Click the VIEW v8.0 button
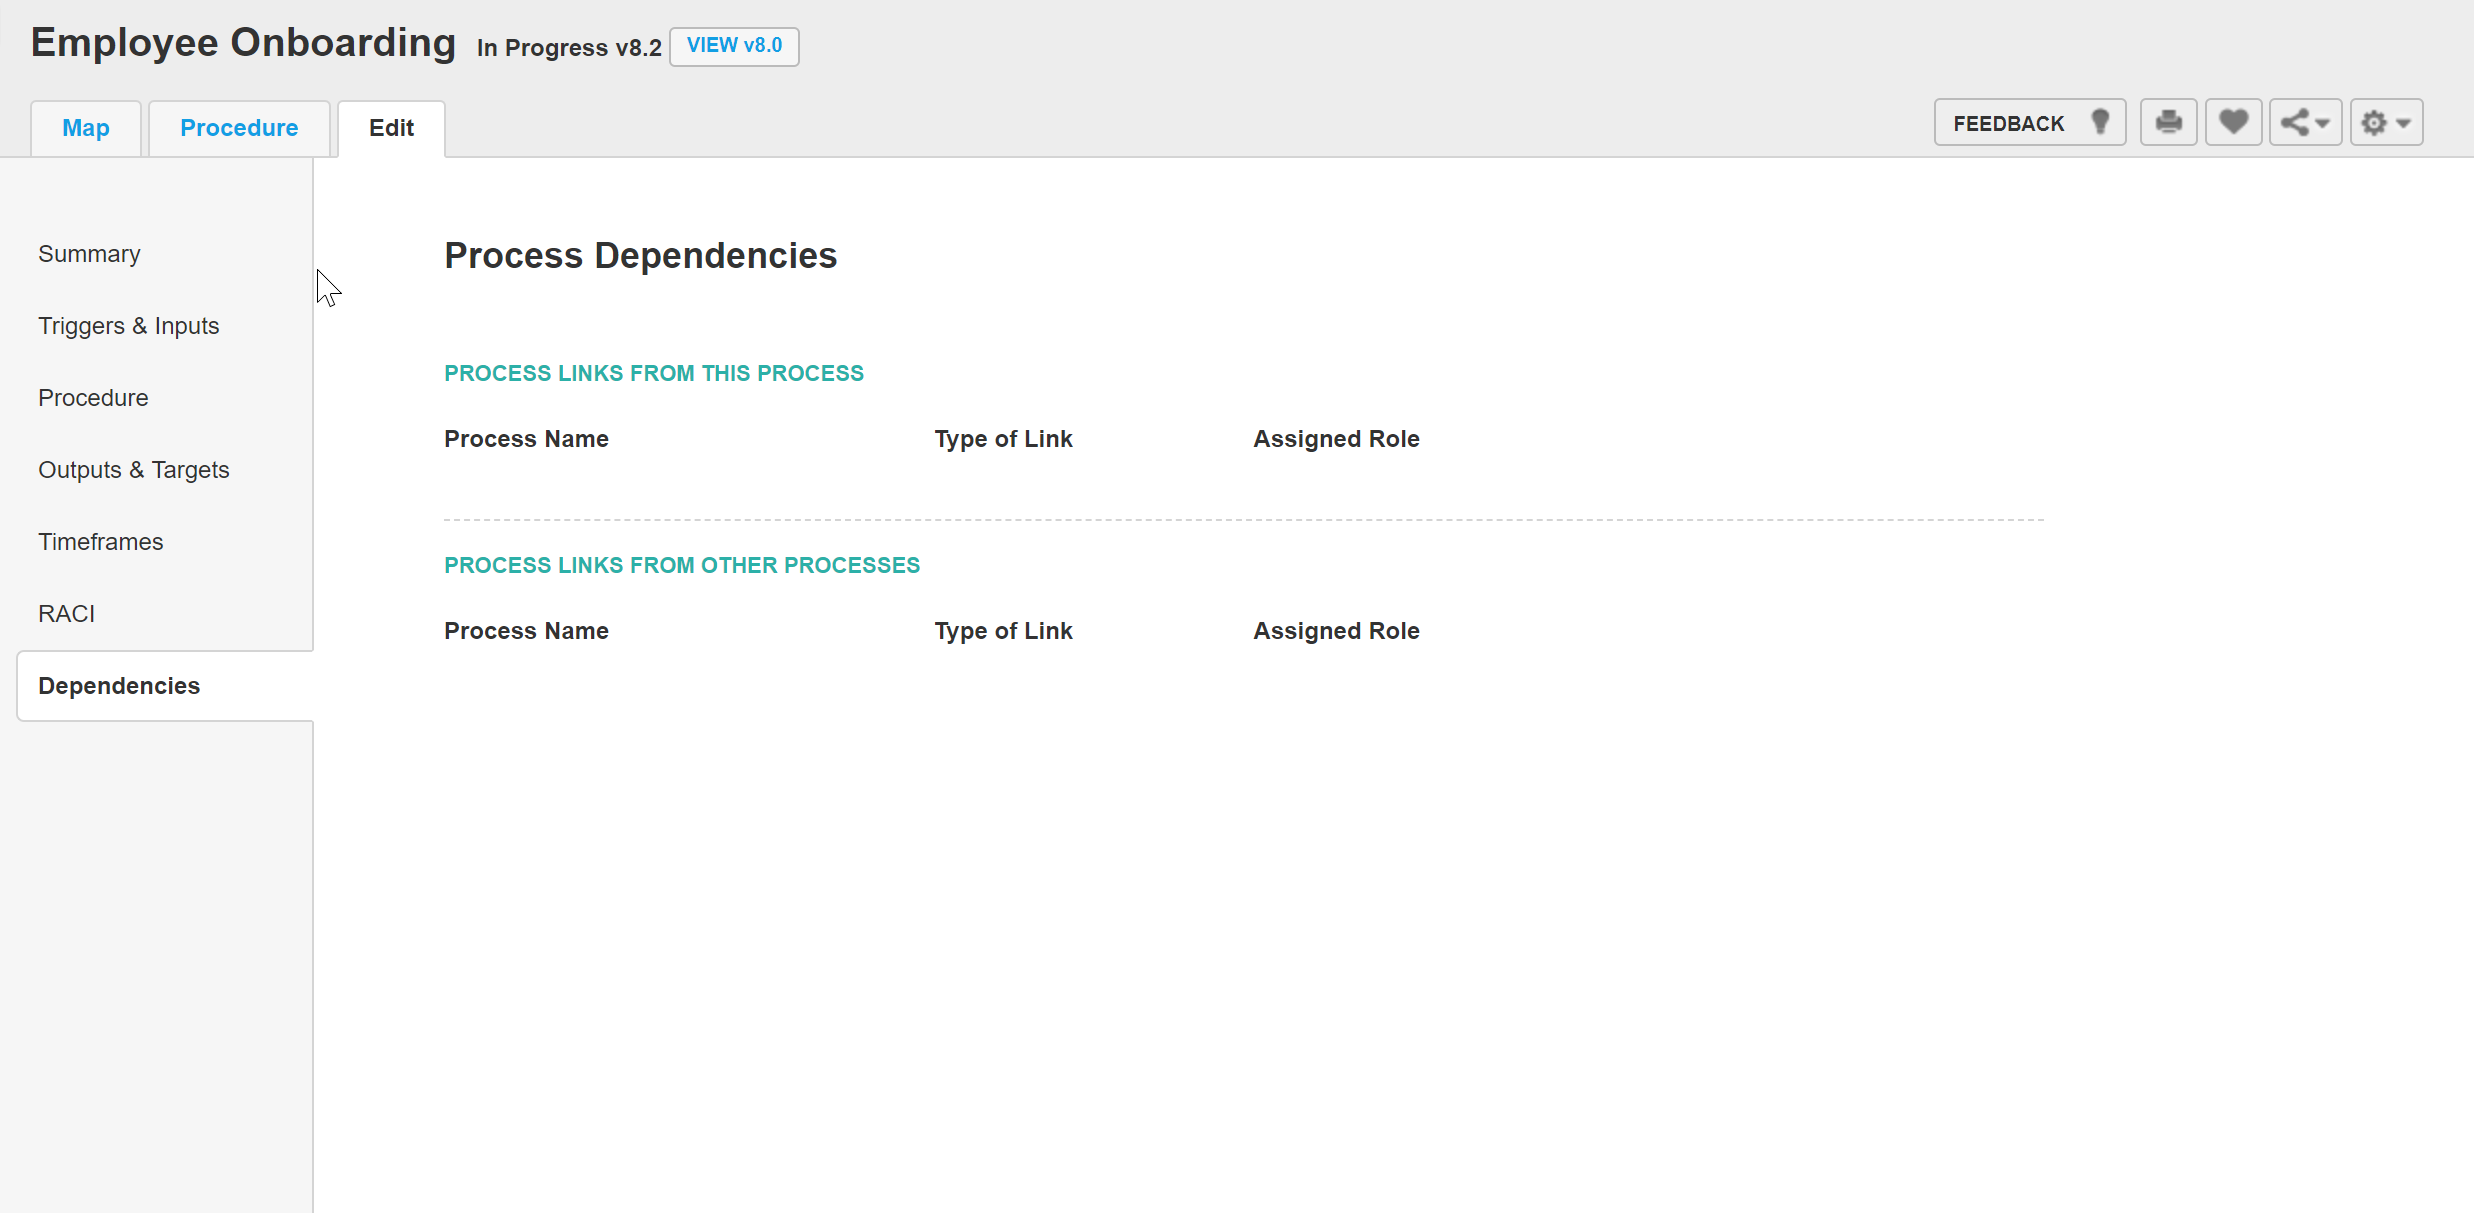The height and width of the screenshot is (1213, 2474). point(734,46)
